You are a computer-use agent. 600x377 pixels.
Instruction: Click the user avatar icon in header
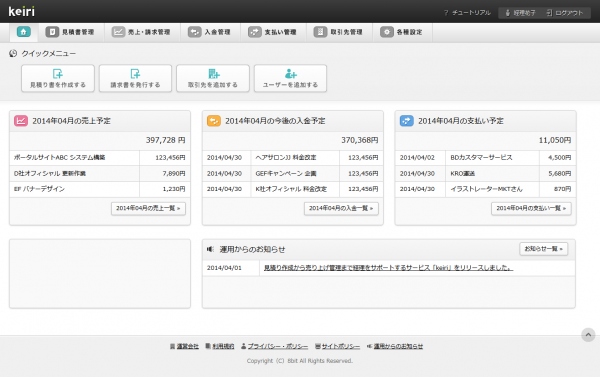tap(508, 13)
